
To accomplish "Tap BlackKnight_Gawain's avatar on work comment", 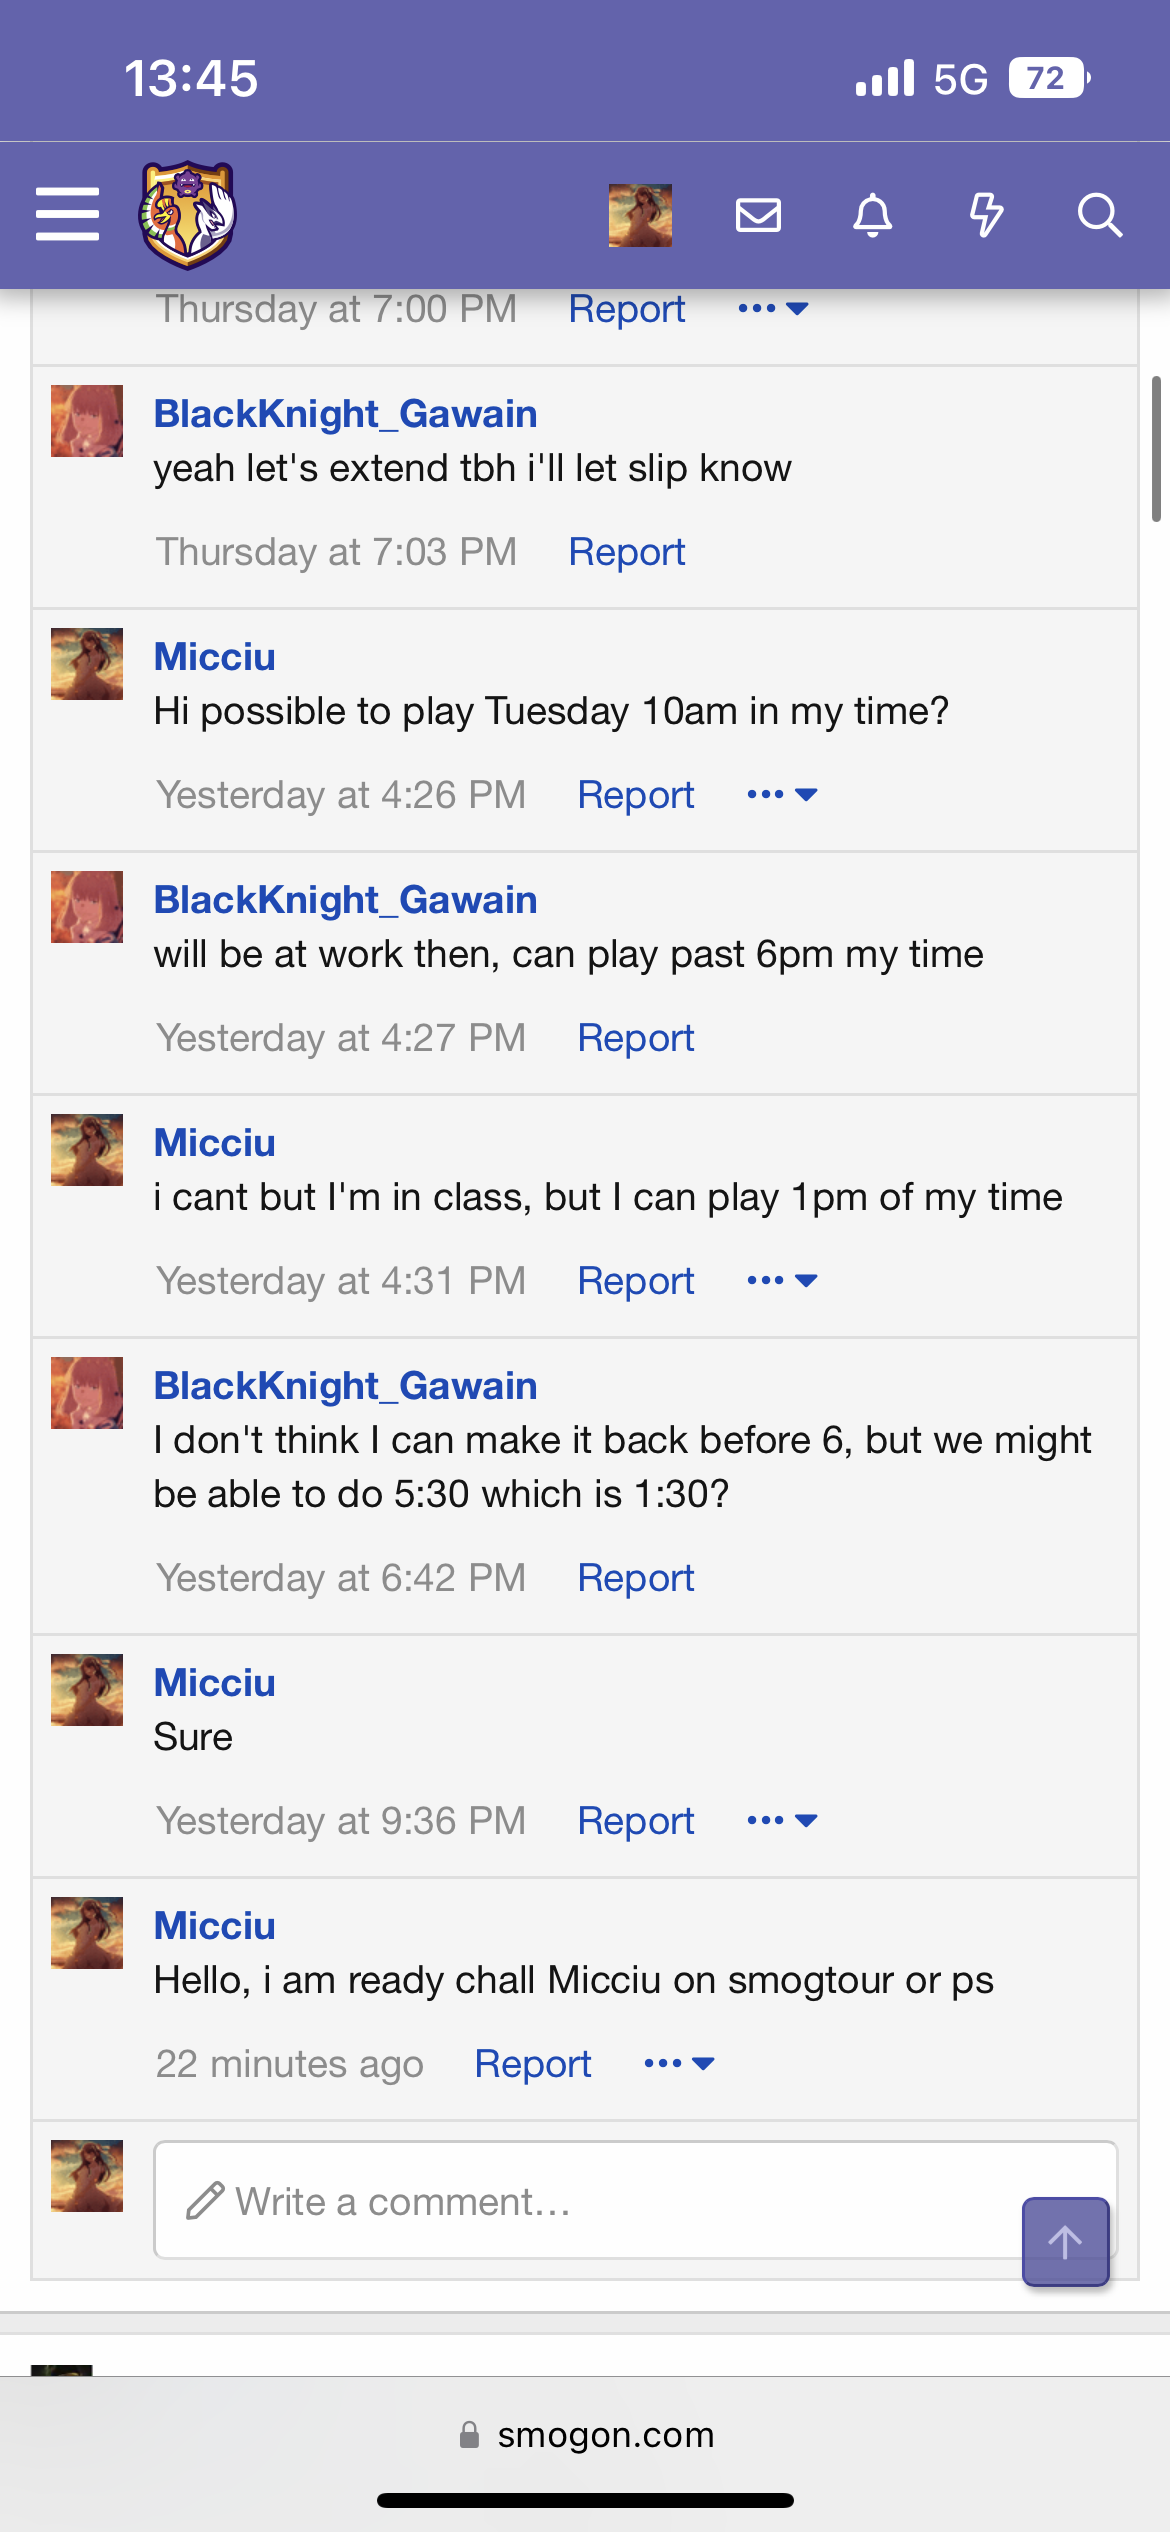I will pyautogui.click(x=87, y=907).
